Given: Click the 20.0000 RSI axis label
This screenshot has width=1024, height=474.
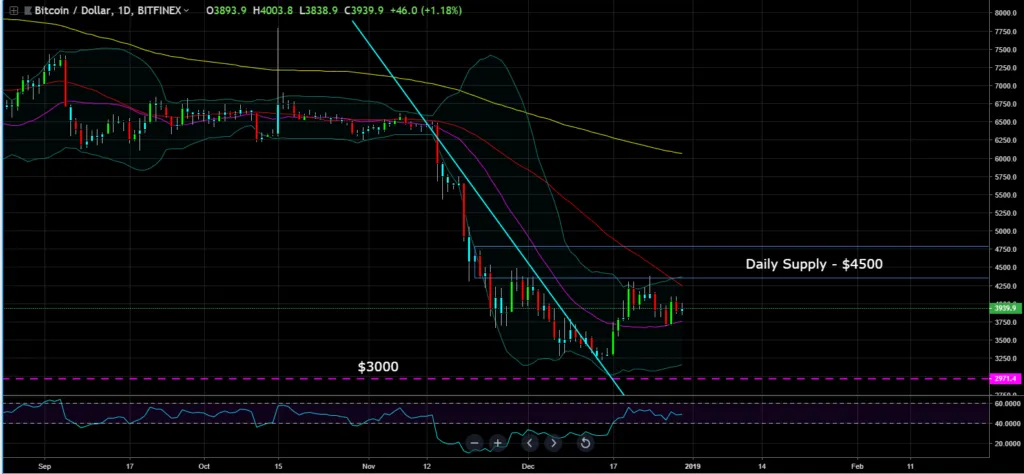Looking at the screenshot, I should pos(1006,443).
